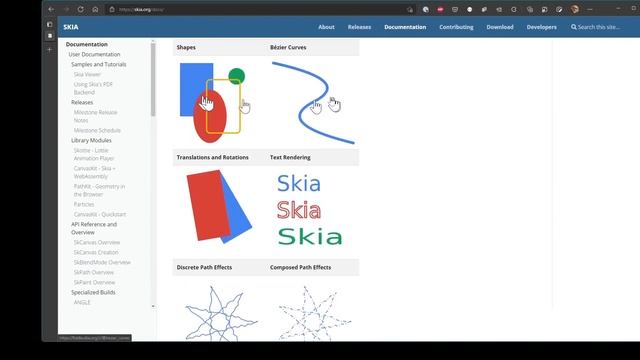Select Library Modules in the sidebar
This screenshot has height=360, width=640.
pyautogui.click(x=91, y=140)
